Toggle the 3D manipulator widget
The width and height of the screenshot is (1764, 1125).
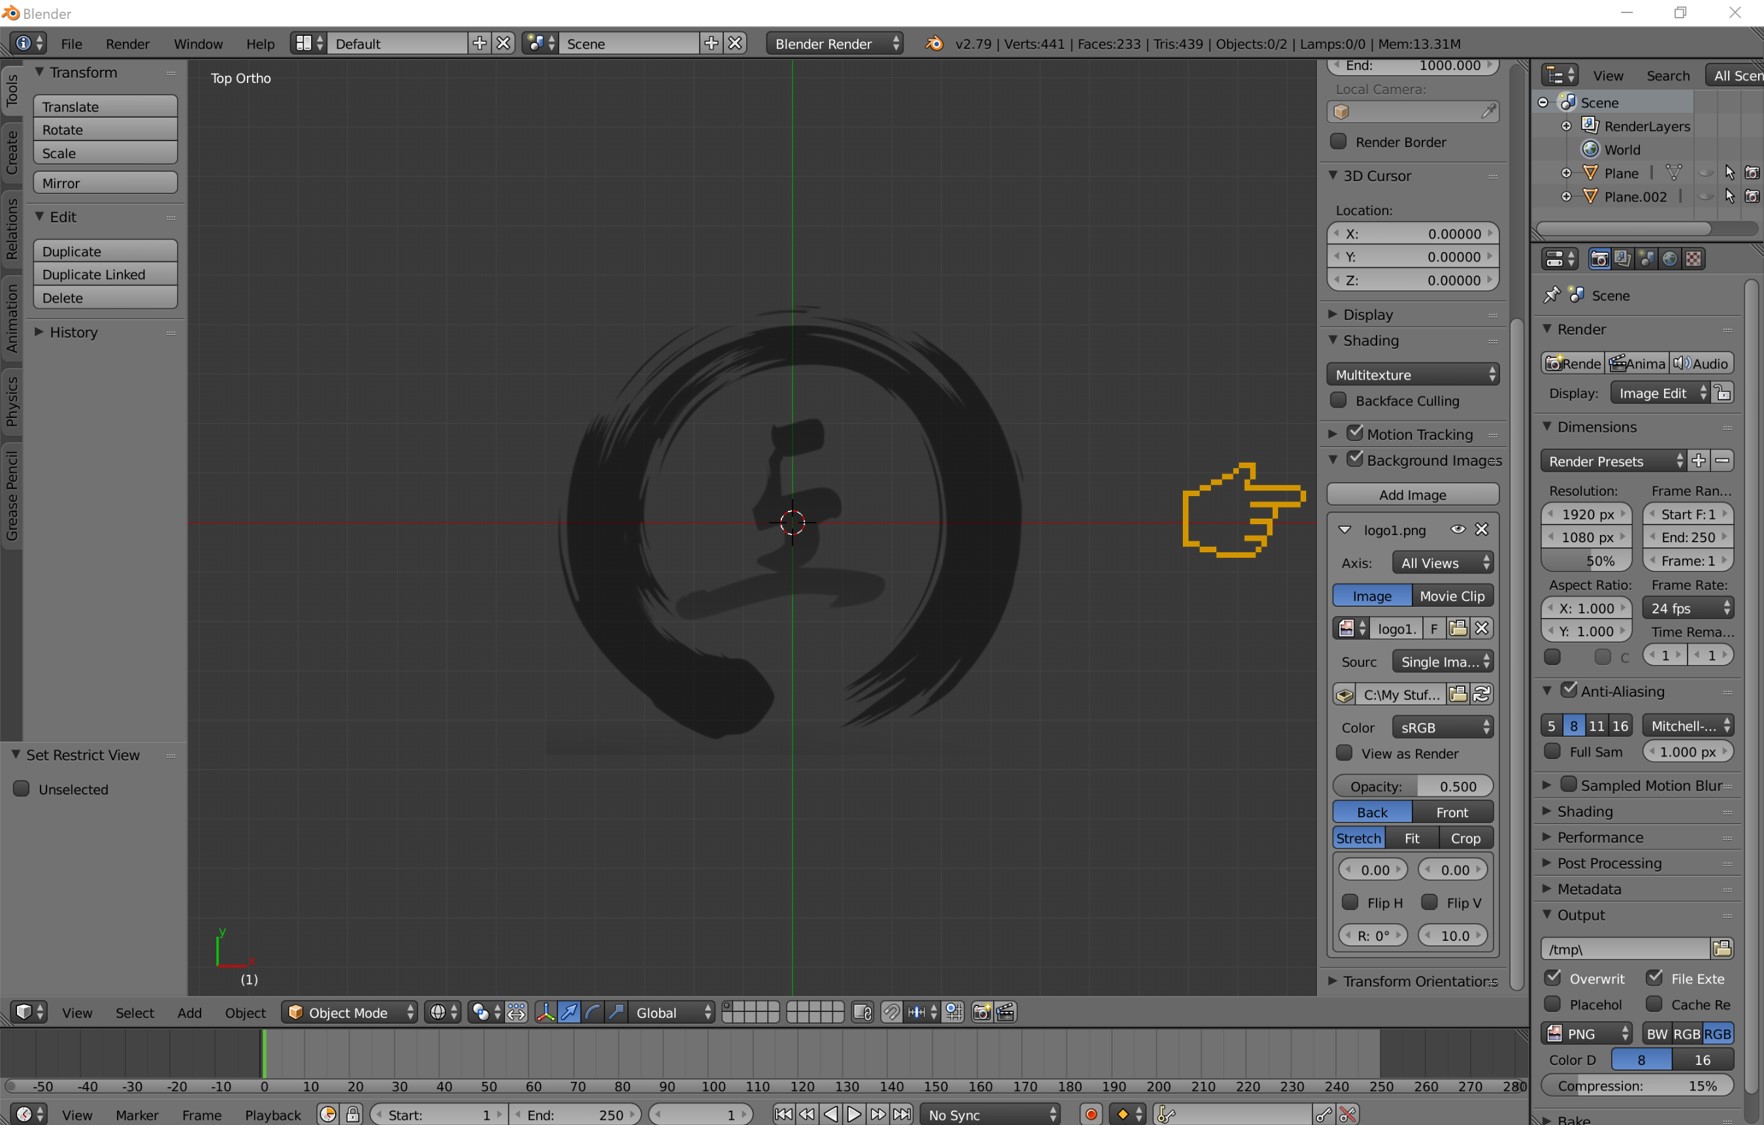[545, 1012]
